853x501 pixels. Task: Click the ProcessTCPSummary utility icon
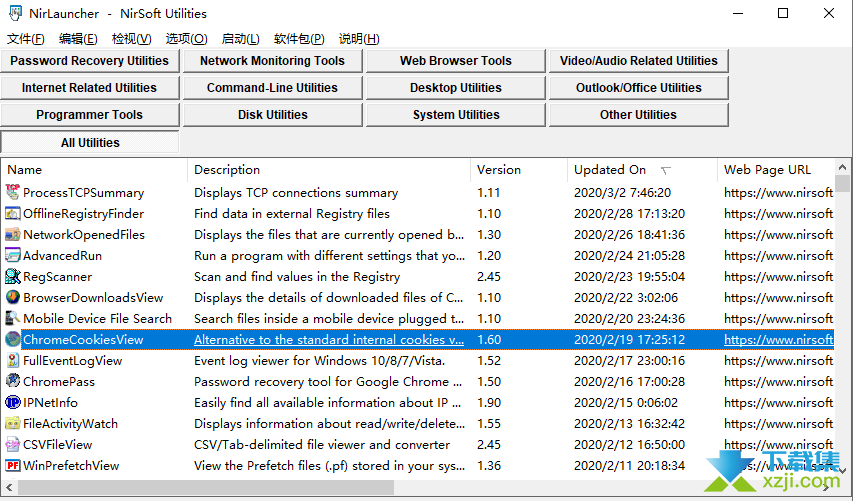point(13,193)
